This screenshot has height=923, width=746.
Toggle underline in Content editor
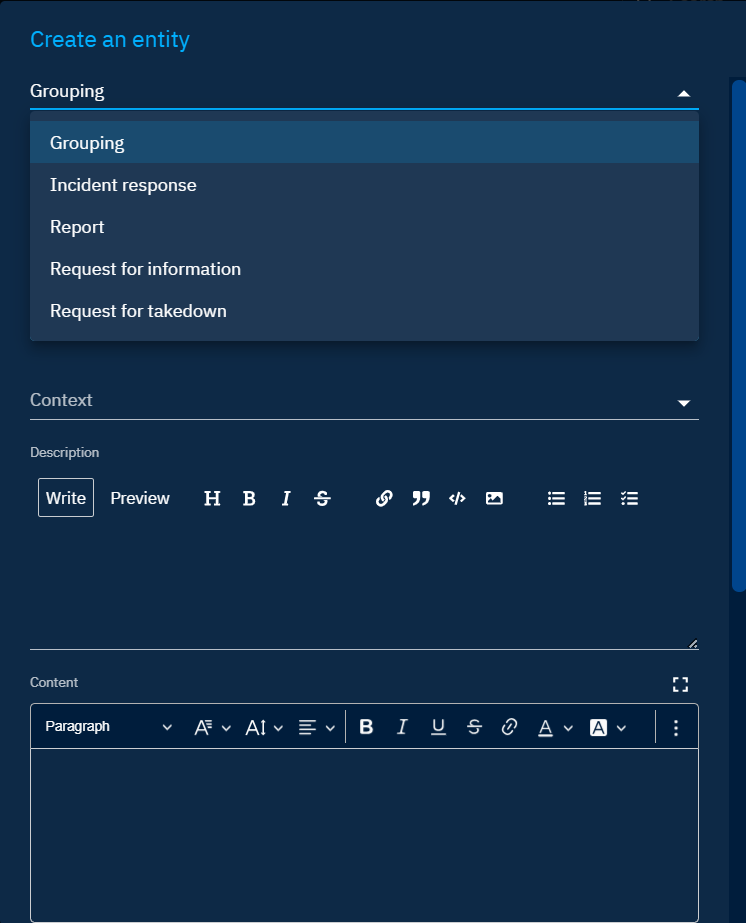pyautogui.click(x=438, y=727)
